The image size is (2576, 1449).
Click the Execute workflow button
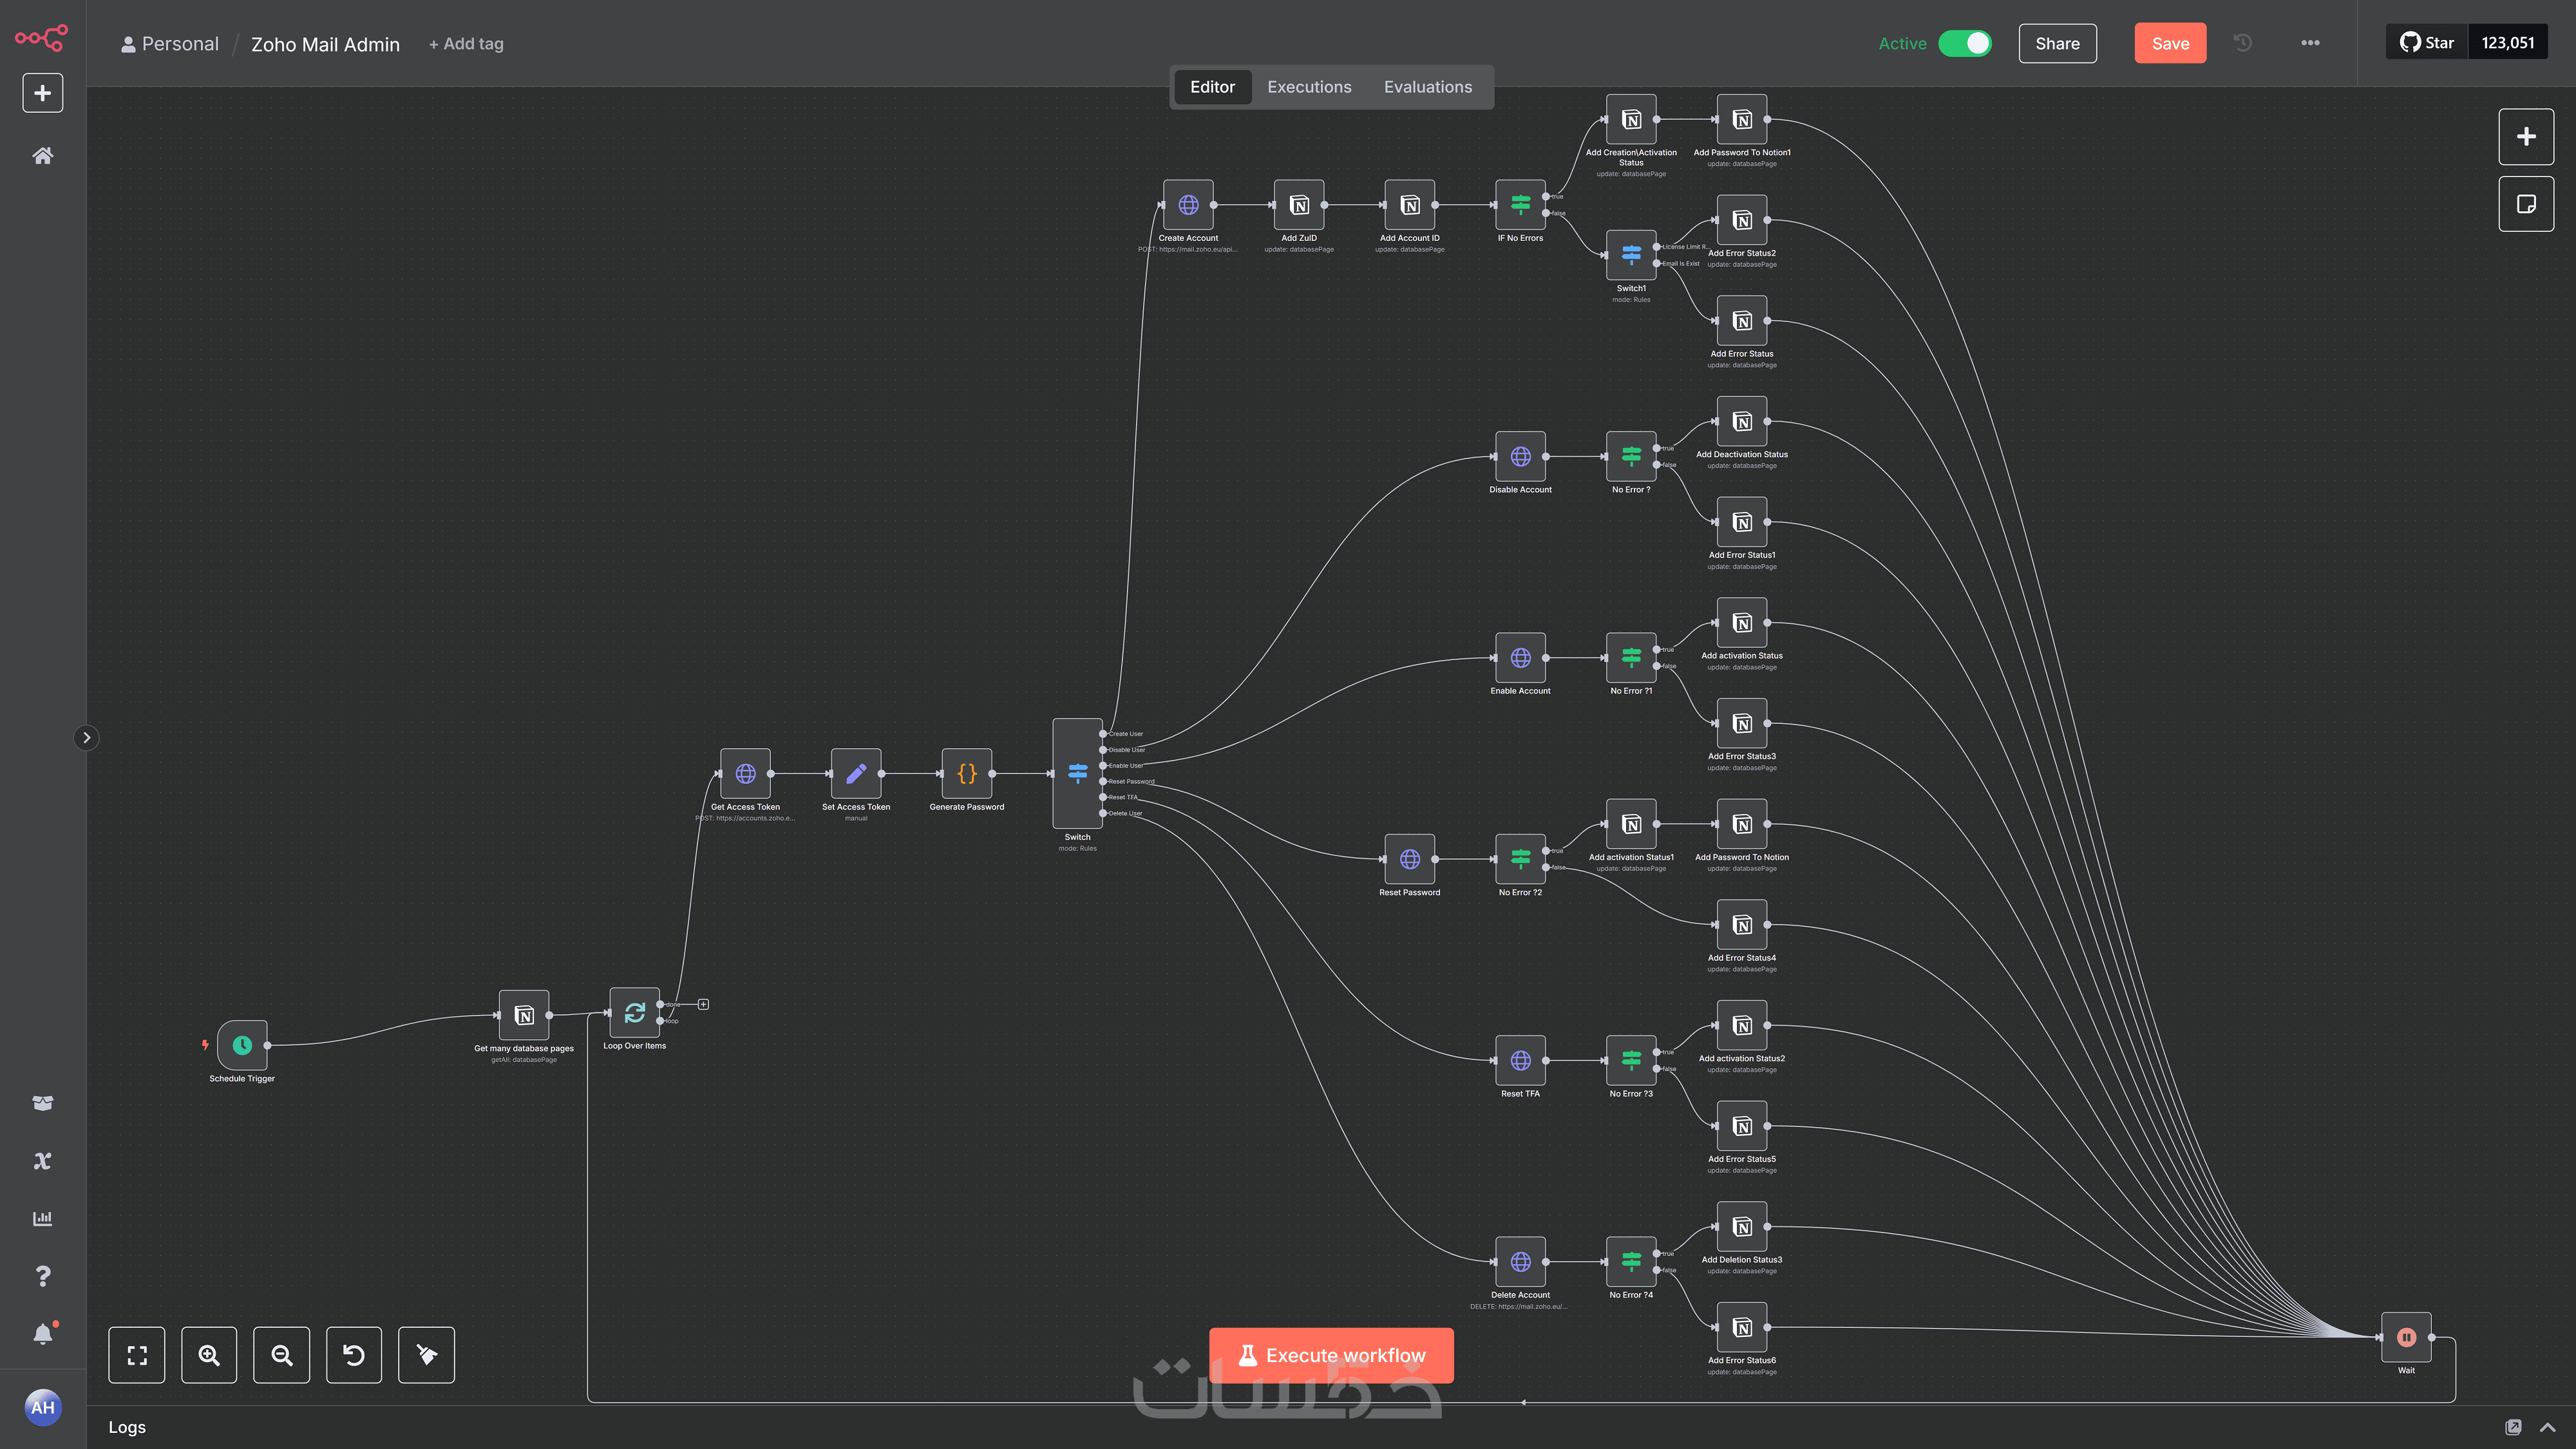1331,1355
